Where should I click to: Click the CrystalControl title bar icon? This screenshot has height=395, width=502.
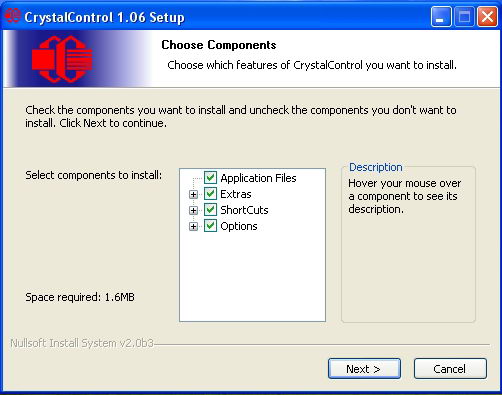13,15
